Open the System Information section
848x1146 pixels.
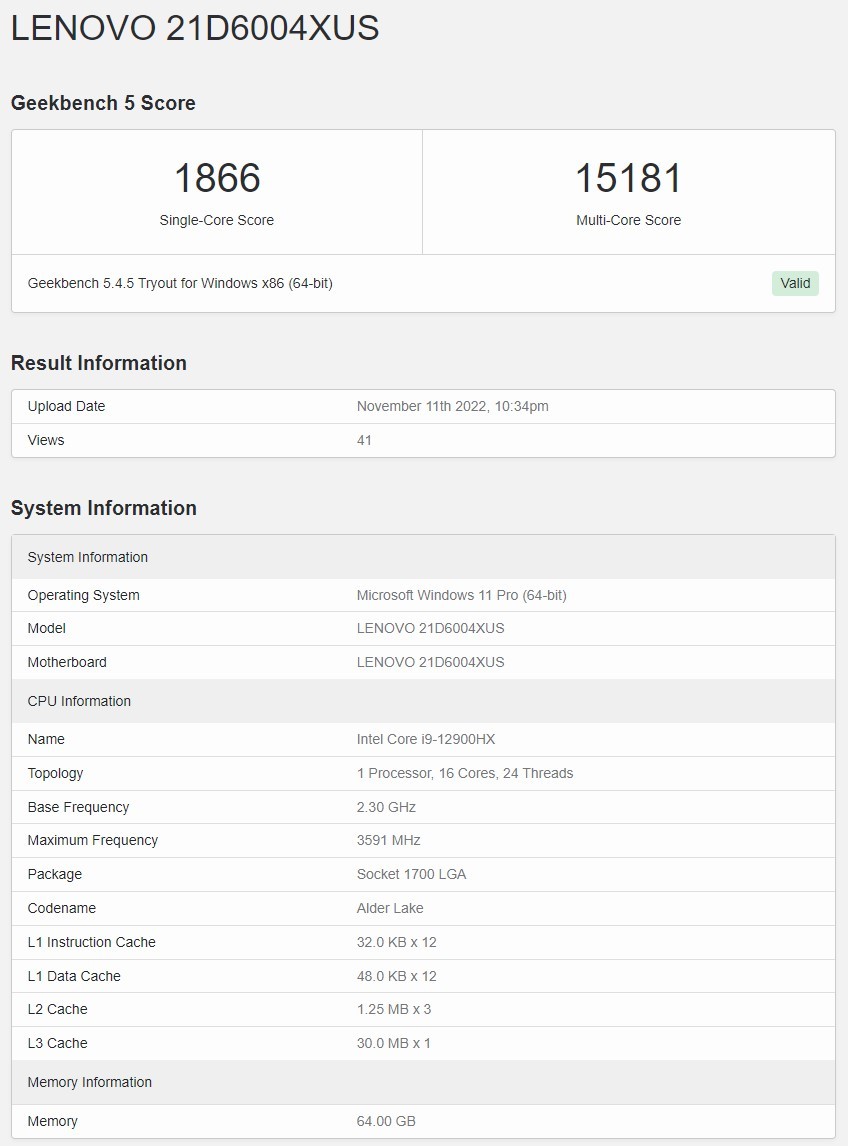104,508
